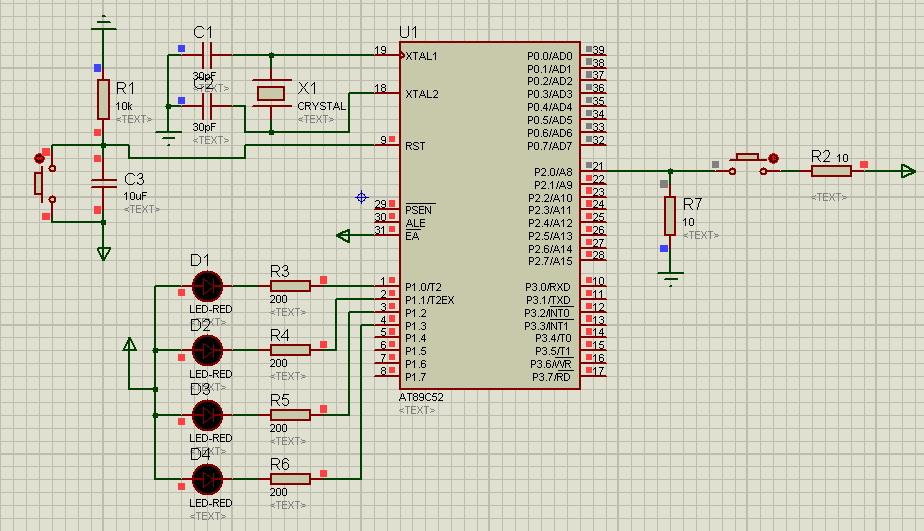Click the P3.7/RD pin label
The width and height of the screenshot is (924, 531).
(552, 377)
